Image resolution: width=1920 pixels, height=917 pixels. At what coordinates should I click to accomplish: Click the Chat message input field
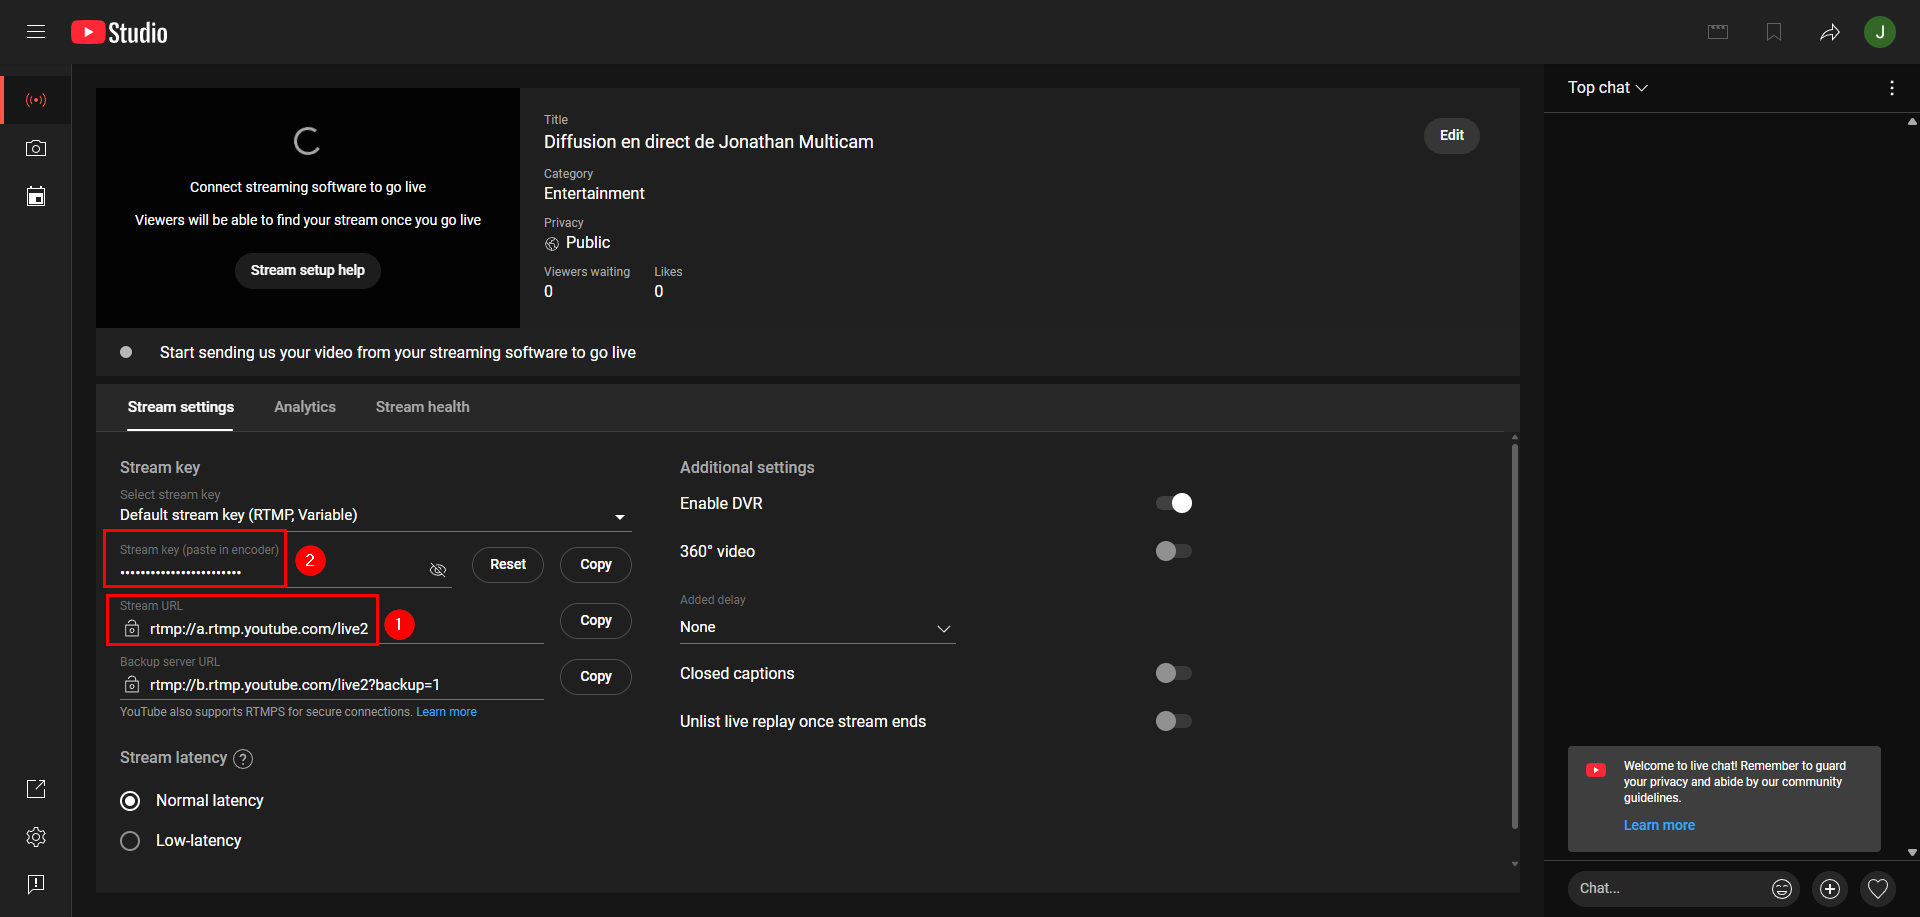point(1670,889)
